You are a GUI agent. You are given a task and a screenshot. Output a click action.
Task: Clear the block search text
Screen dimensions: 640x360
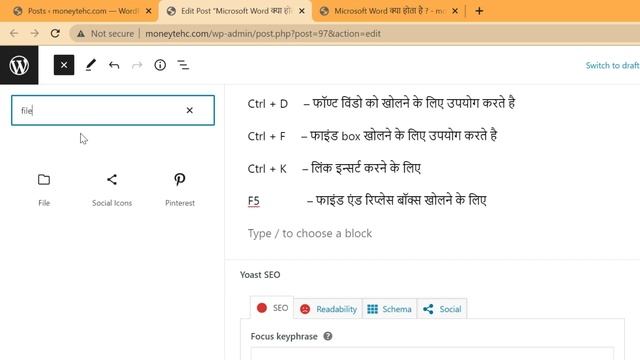tap(189, 110)
